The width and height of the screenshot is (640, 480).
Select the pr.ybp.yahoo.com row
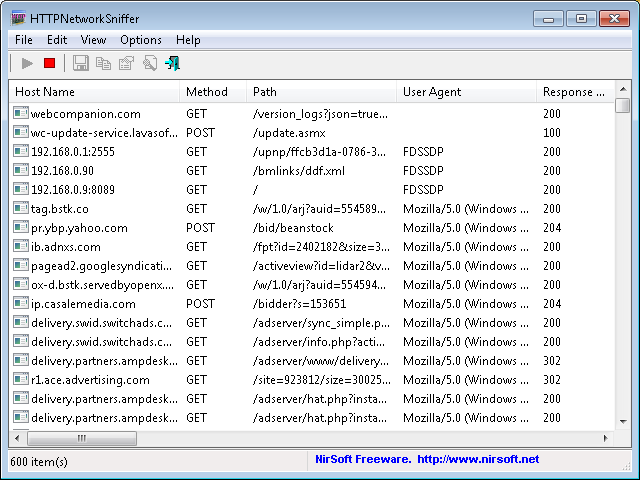click(x=312, y=228)
